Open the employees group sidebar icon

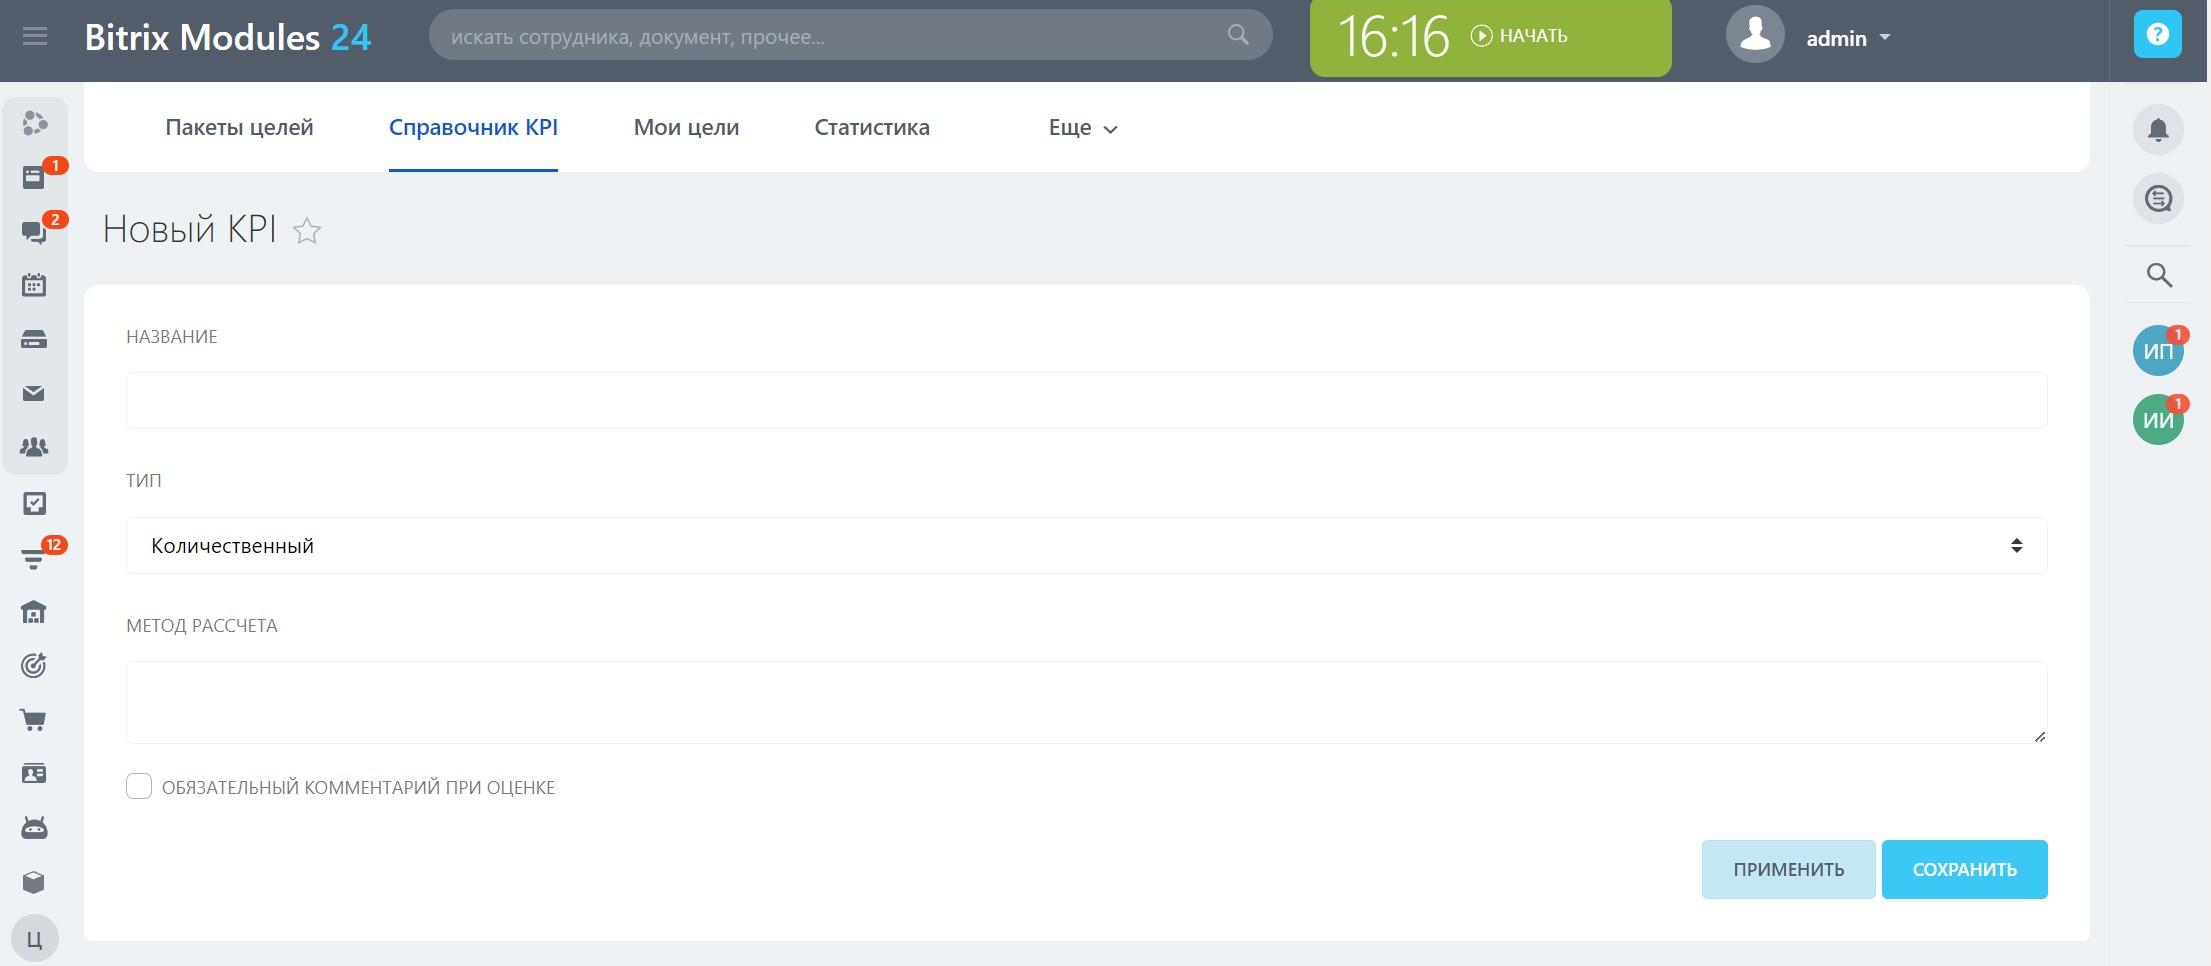pyautogui.click(x=34, y=447)
